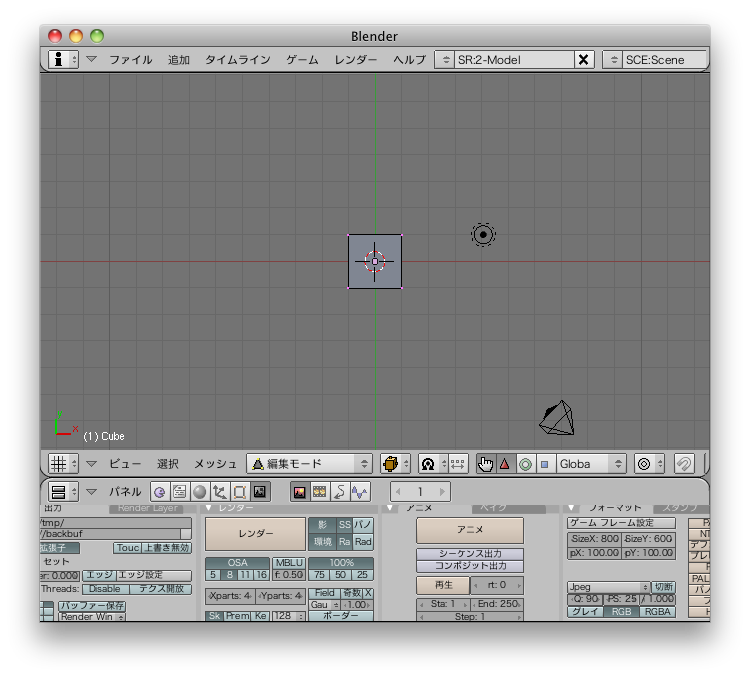Image resolution: width=750 pixels, height=677 pixels.
Task: Open the Gau filter type dropdown
Action: [325, 604]
